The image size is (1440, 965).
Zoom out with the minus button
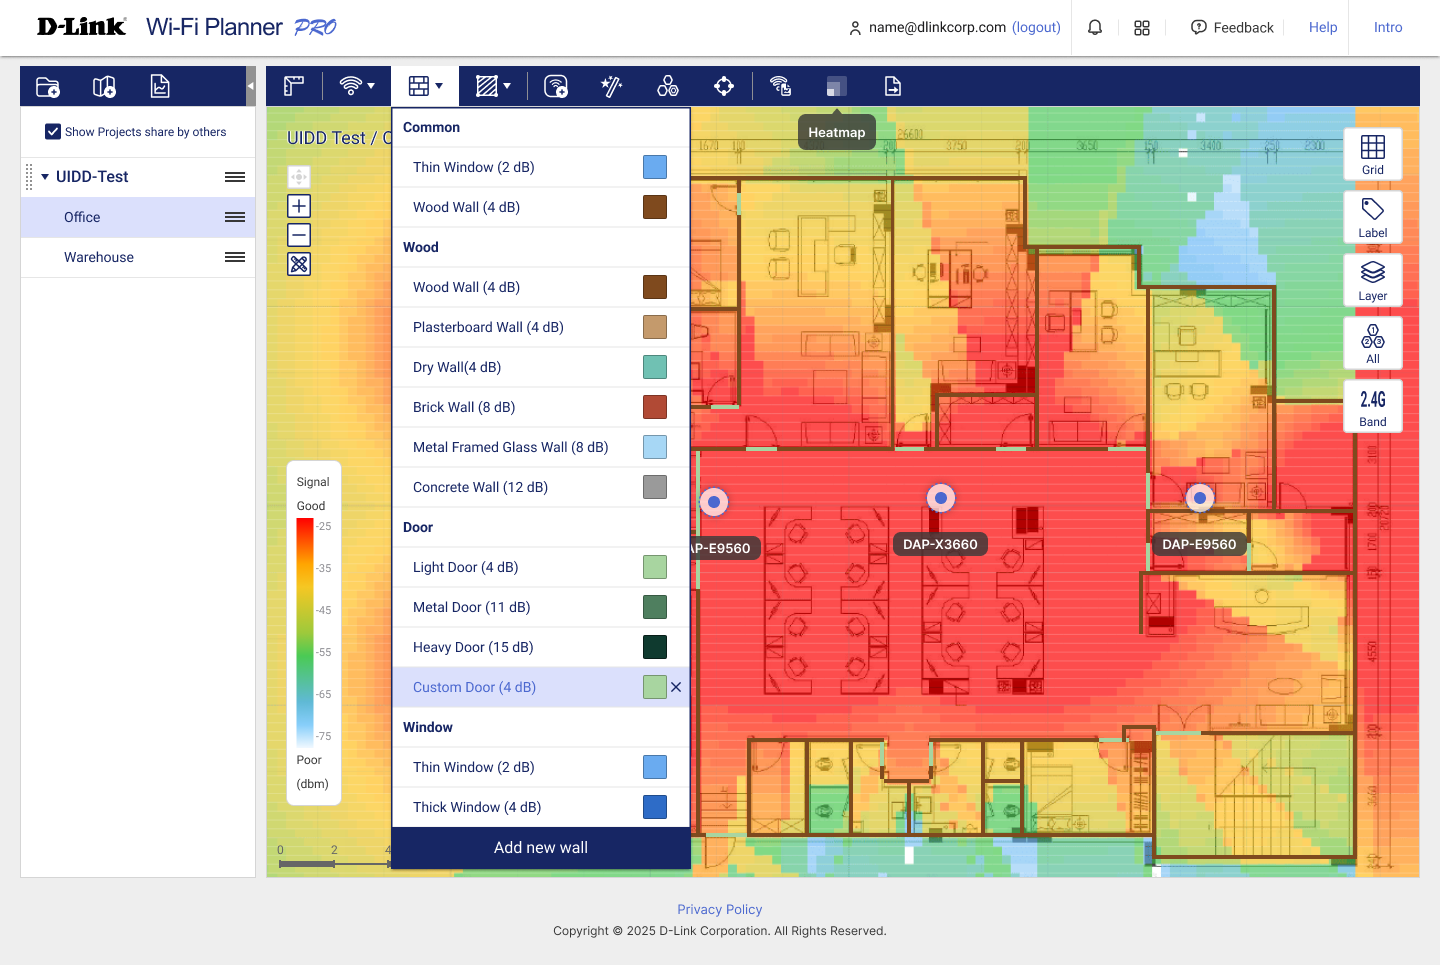[299, 235]
